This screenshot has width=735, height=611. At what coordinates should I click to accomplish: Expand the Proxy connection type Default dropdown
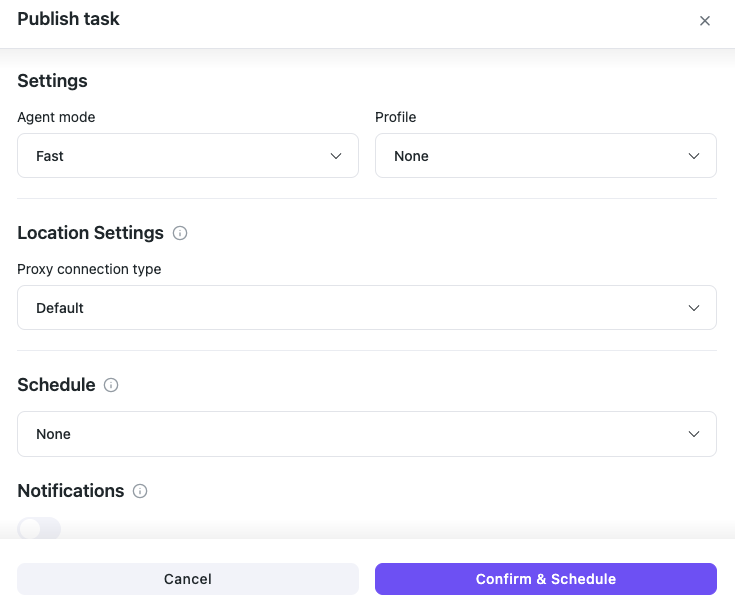(367, 308)
